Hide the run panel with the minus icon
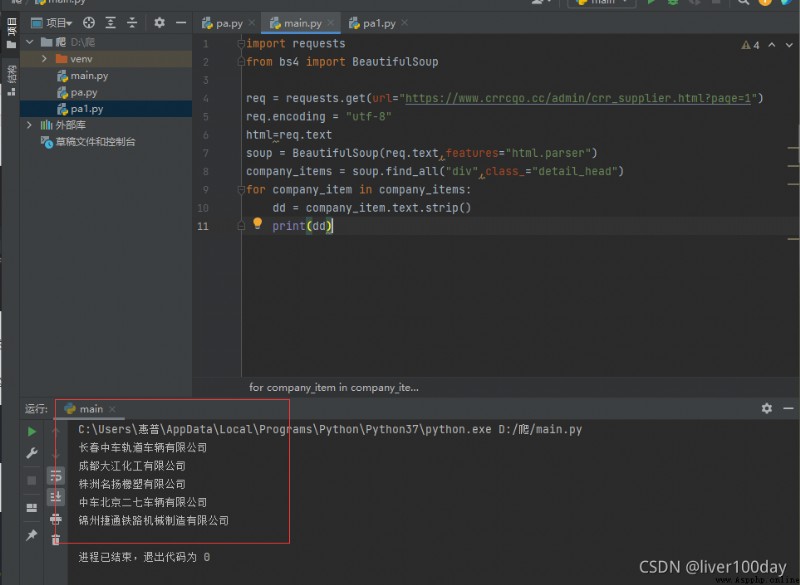This screenshot has width=800, height=585. [x=788, y=409]
